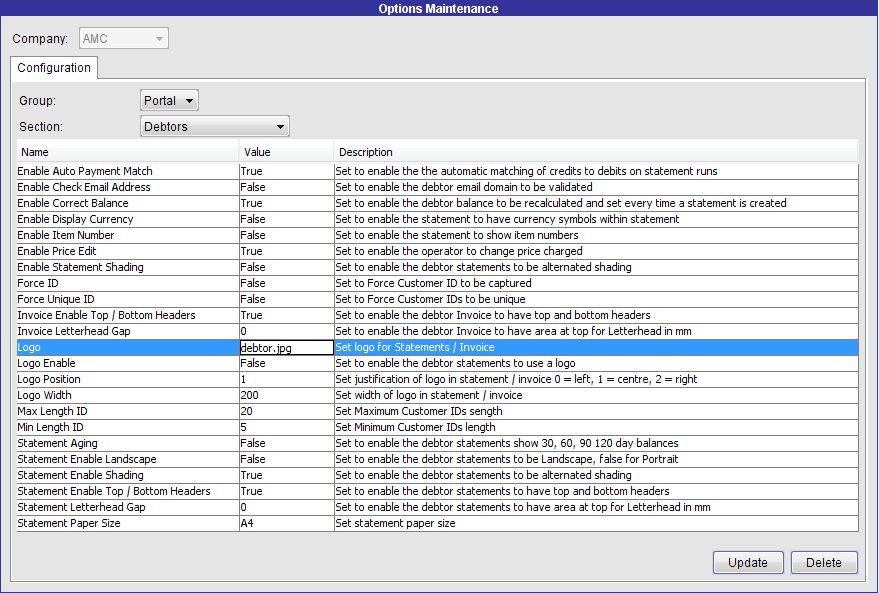Click the Name column header
The height and width of the screenshot is (593, 879).
(x=128, y=152)
